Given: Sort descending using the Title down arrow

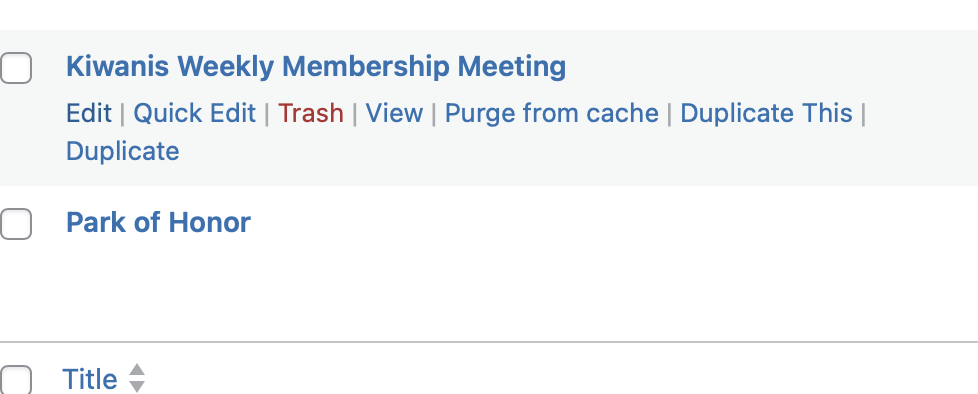Looking at the screenshot, I should coord(137,386).
